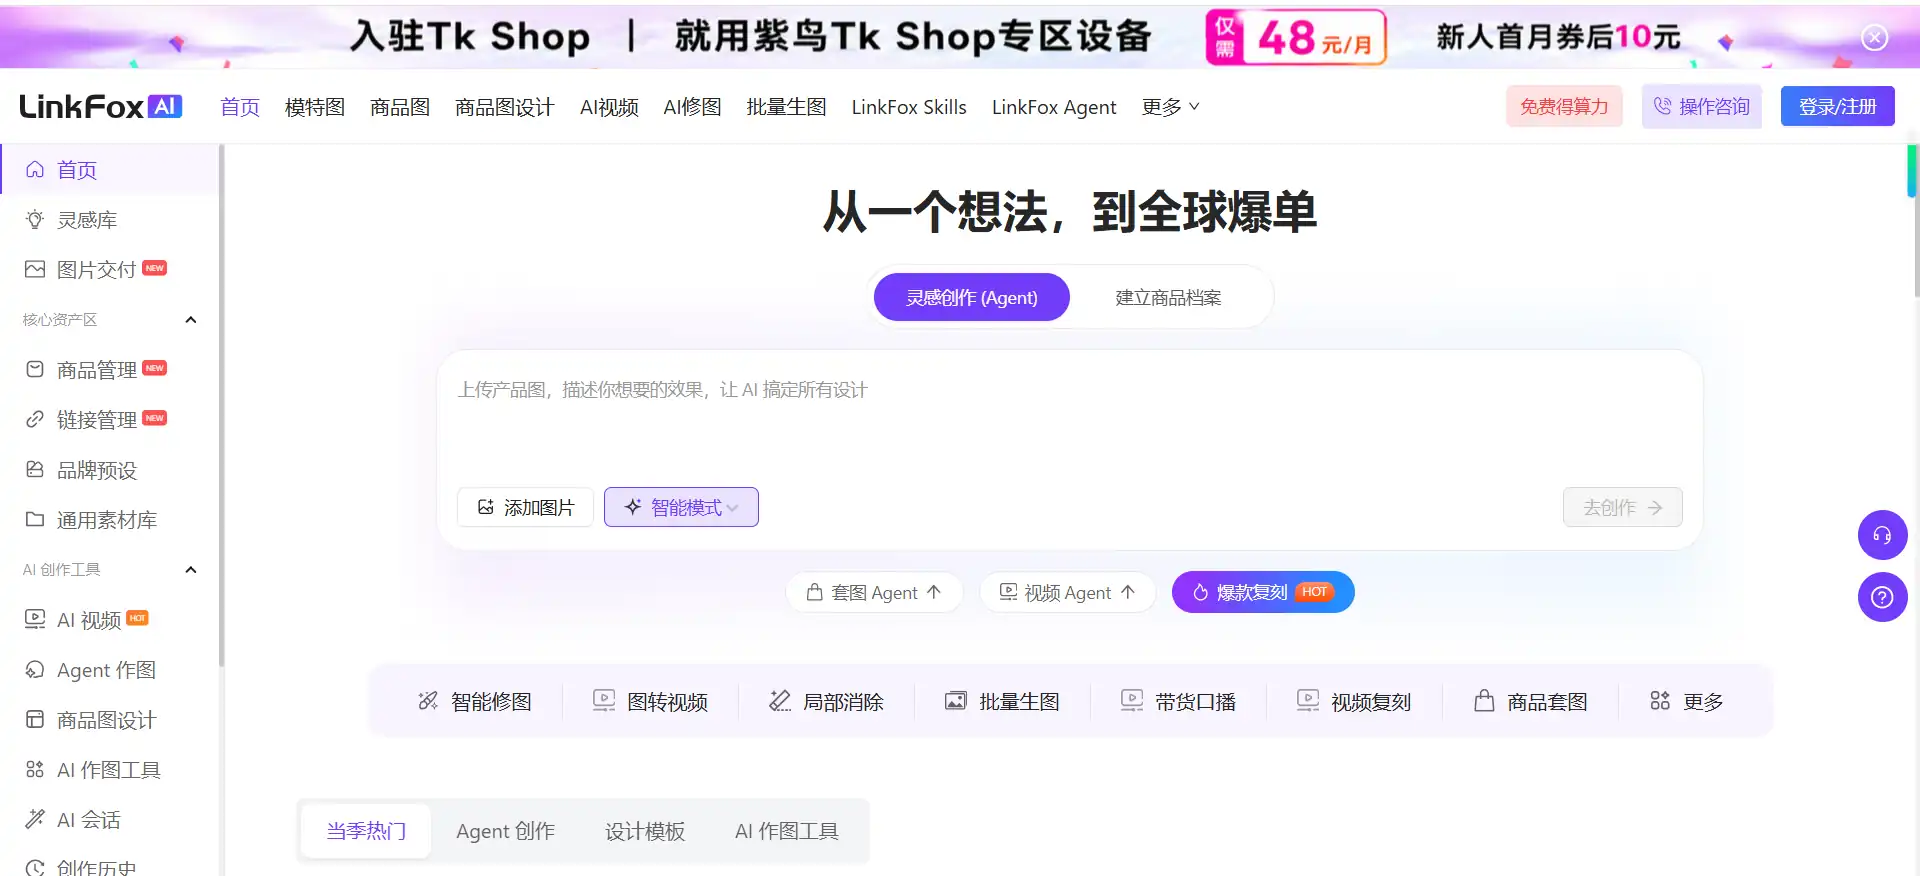This screenshot has height=876, width=1920.
Task: Open 商品图设计 in top navigation
Action: point(505,107)
